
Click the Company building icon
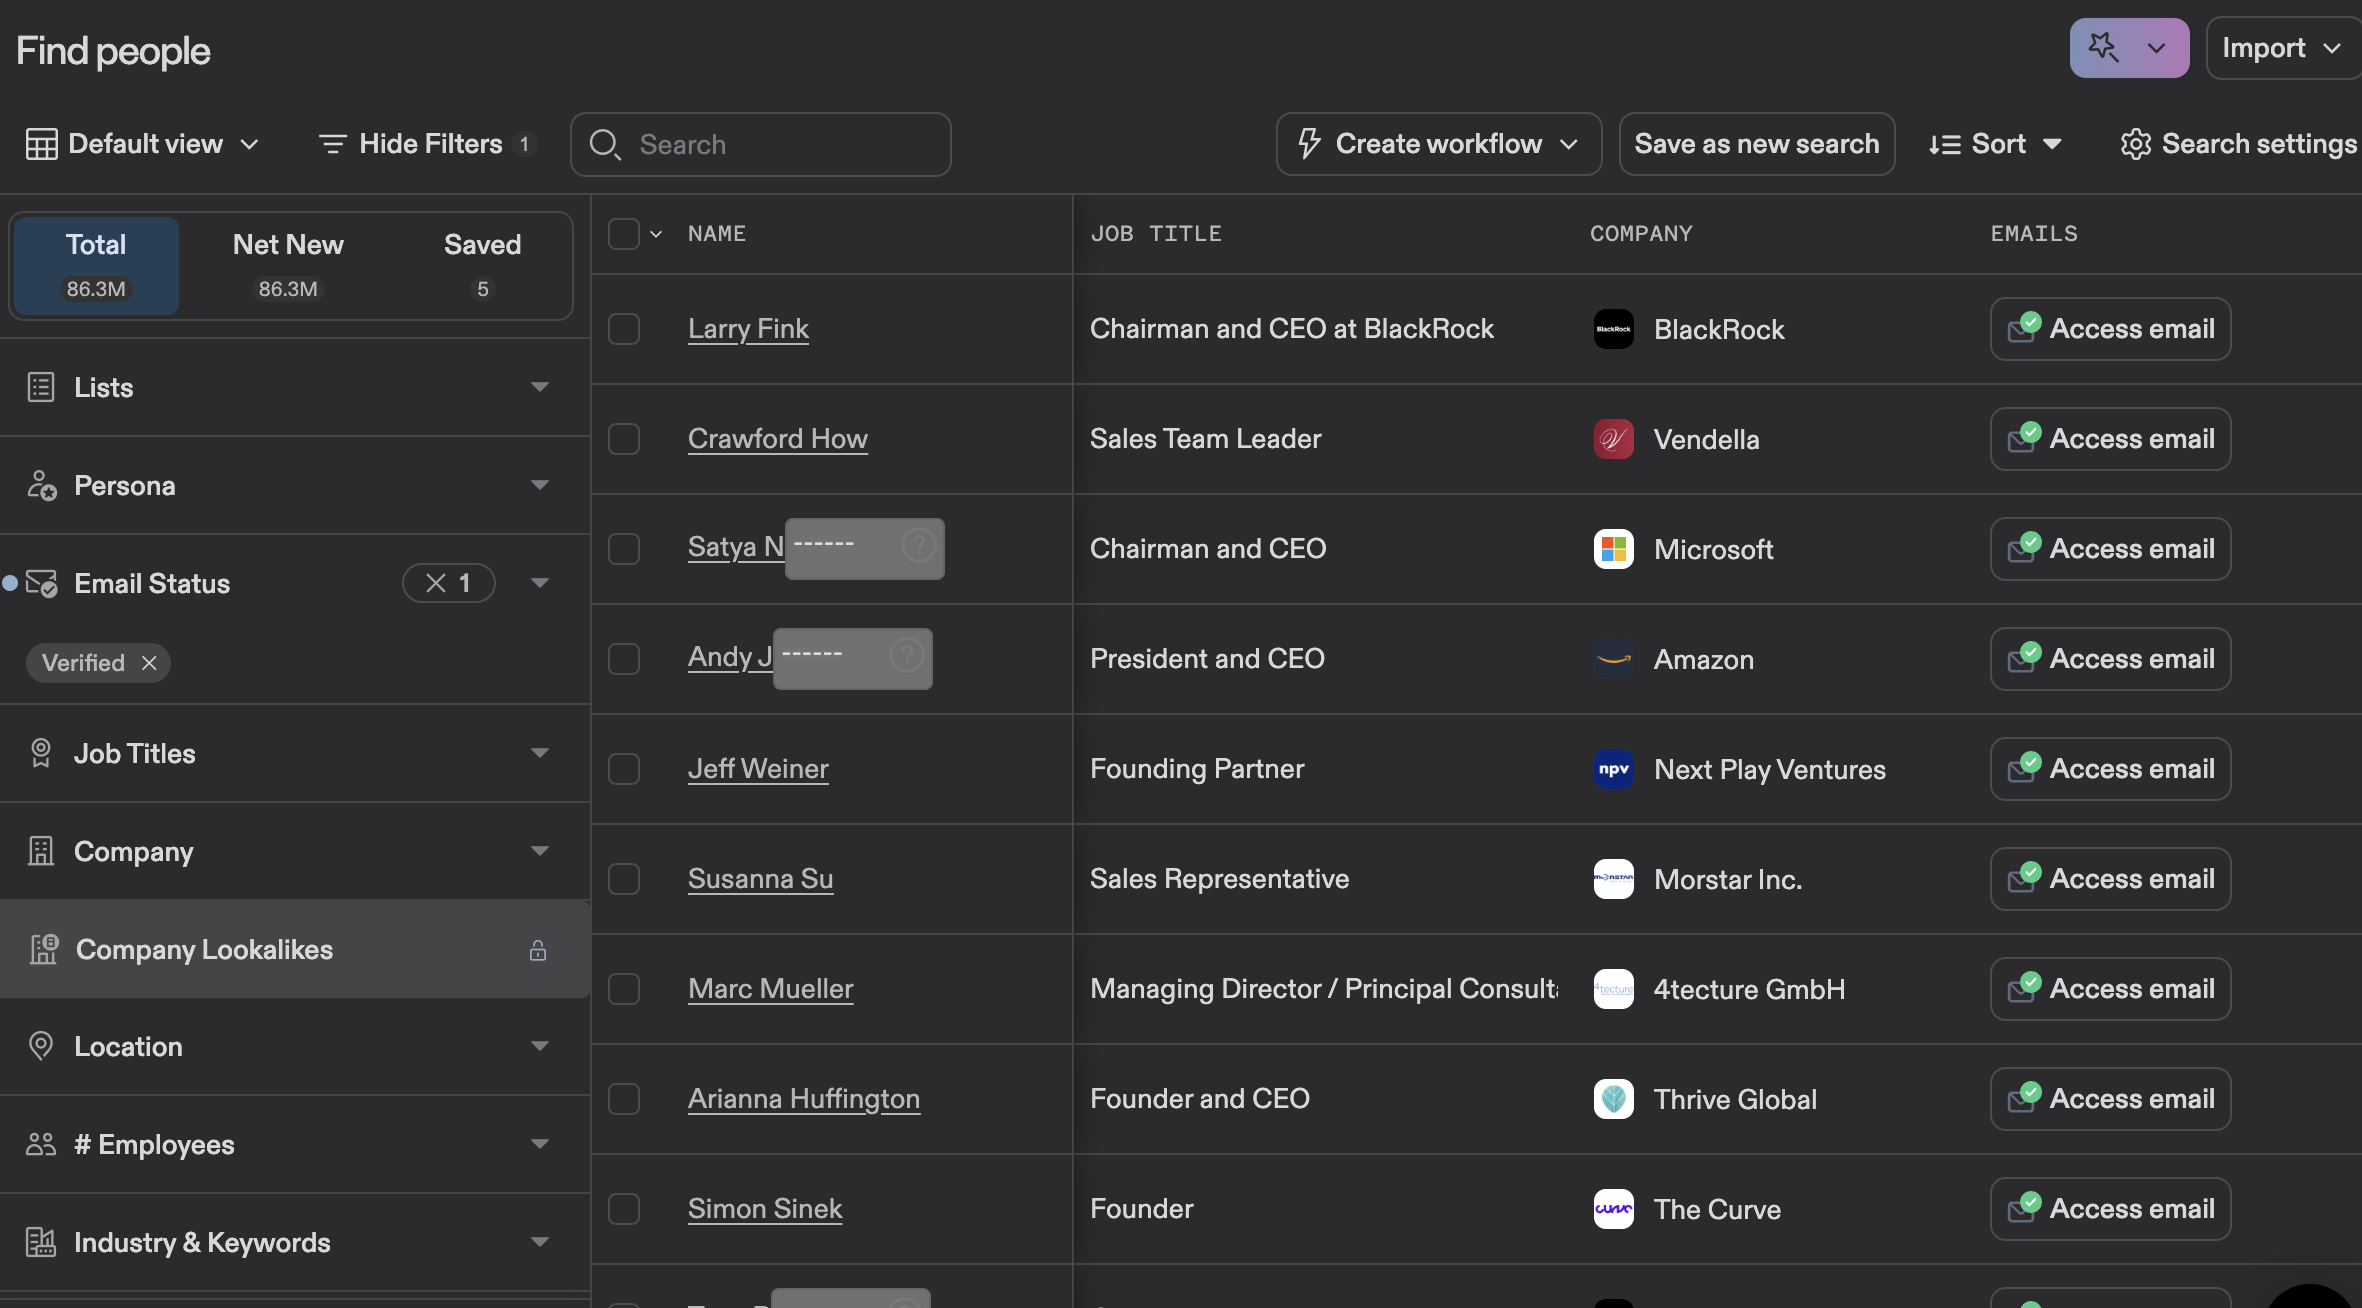tap(41, 851)
